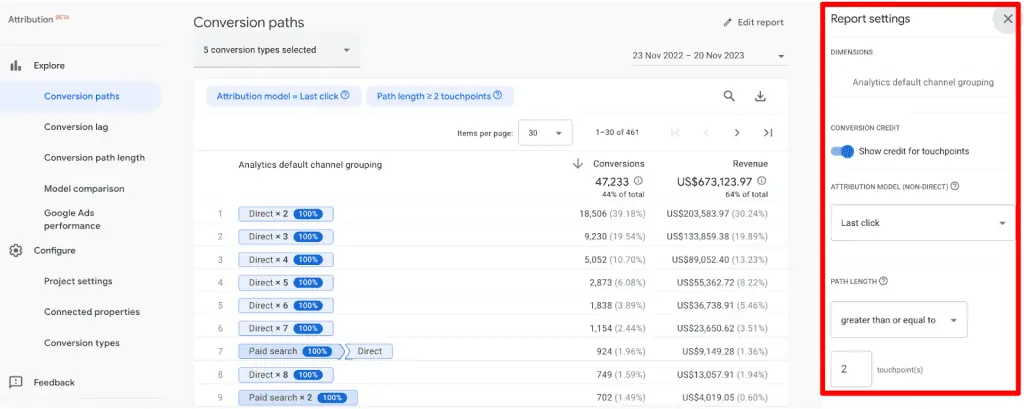Screen dimensions: 1024x409
Task: Toggle Show credit for touchpoints switch
Action: (842, 151)
